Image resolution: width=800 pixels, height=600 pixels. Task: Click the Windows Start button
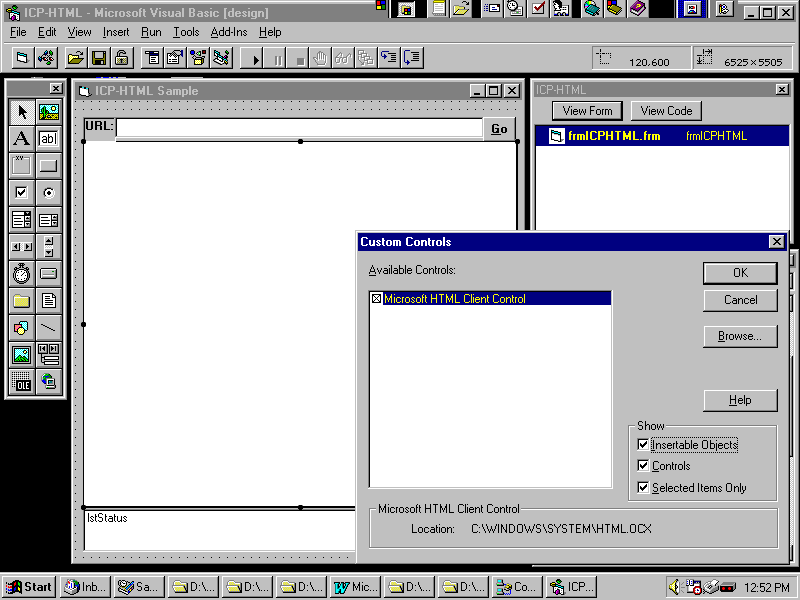pyautogui.click(x=29, y=587)
